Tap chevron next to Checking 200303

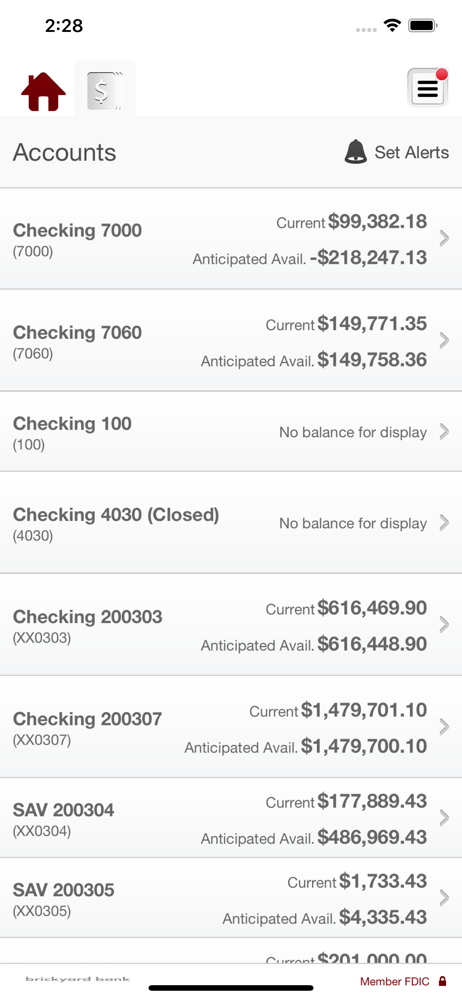click(445, 625)
